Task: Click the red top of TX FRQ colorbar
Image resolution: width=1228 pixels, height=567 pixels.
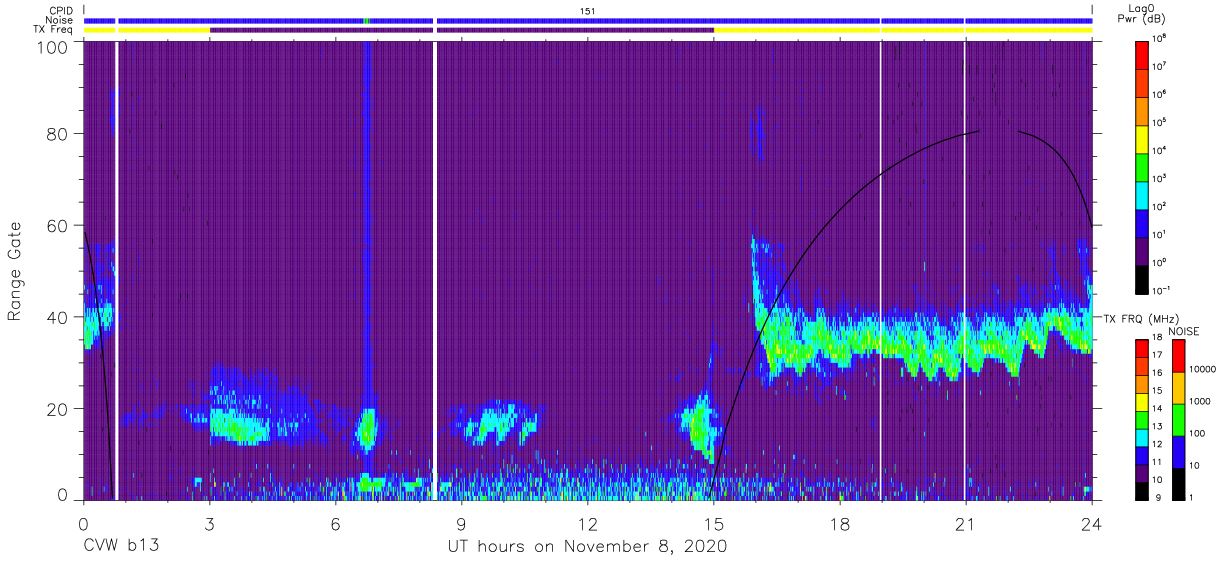Action: tap(1142, 348)
